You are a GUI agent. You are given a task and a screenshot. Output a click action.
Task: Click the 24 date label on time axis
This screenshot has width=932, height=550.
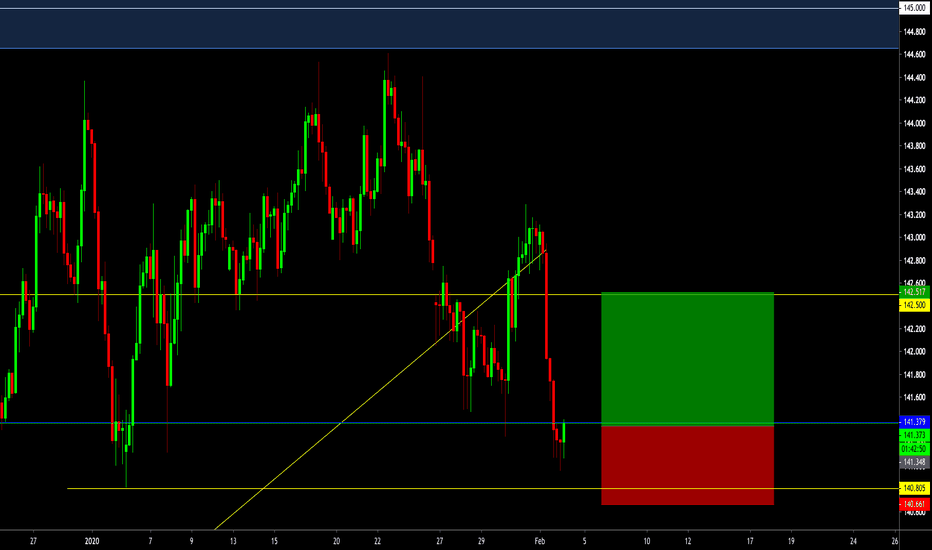[x=854, y=541]
